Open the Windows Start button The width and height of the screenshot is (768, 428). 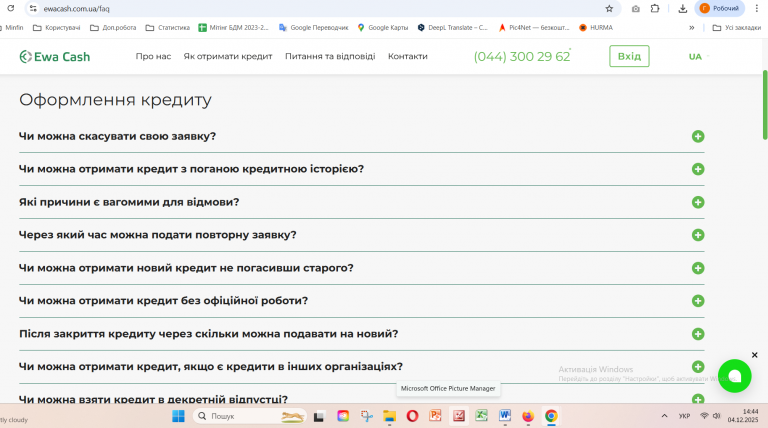(178, 416)
